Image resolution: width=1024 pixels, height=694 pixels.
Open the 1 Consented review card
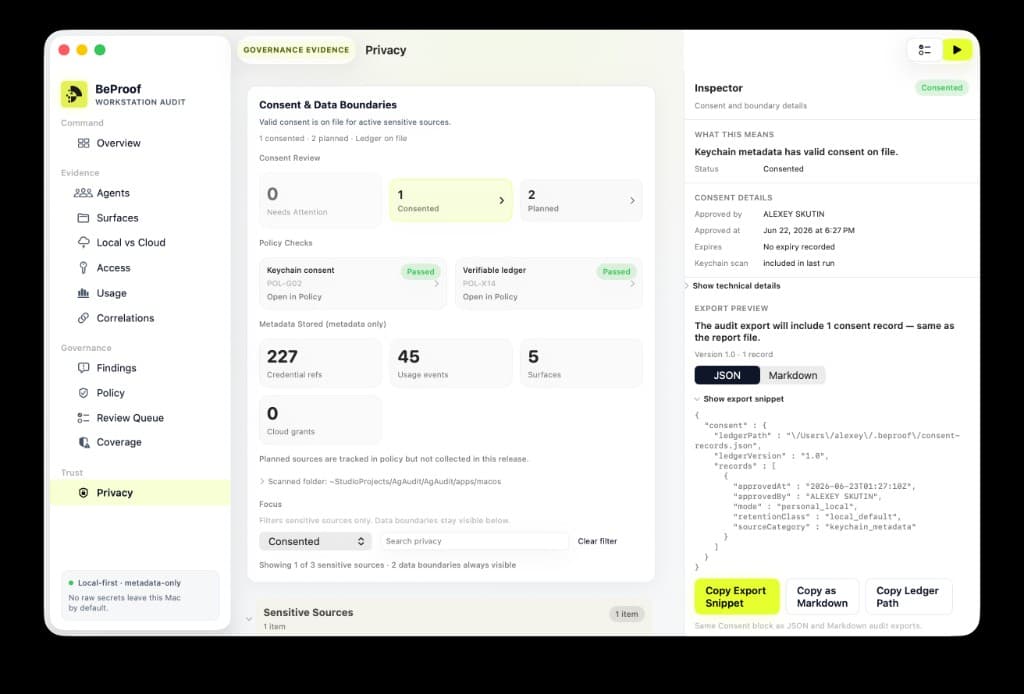coord(451,200)
